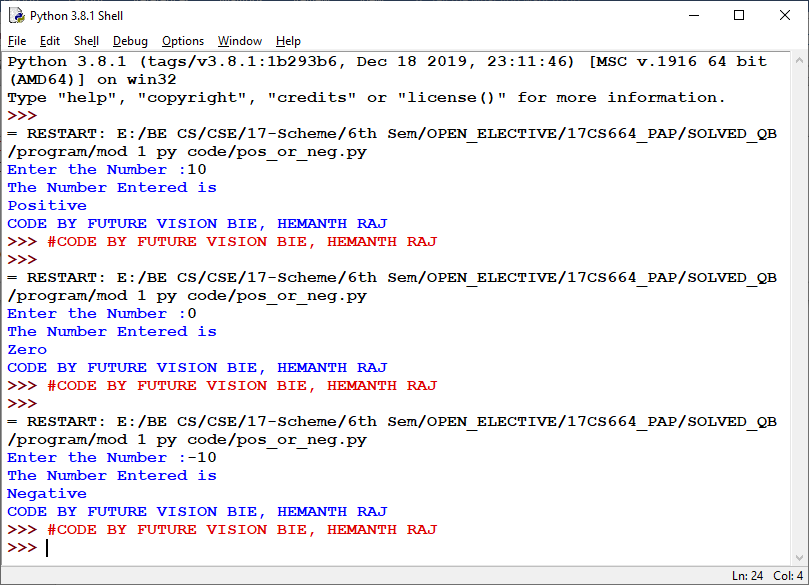The image size is (809, 585).
Task: Click the blue "Zero" output text
Action: [27, 349]
